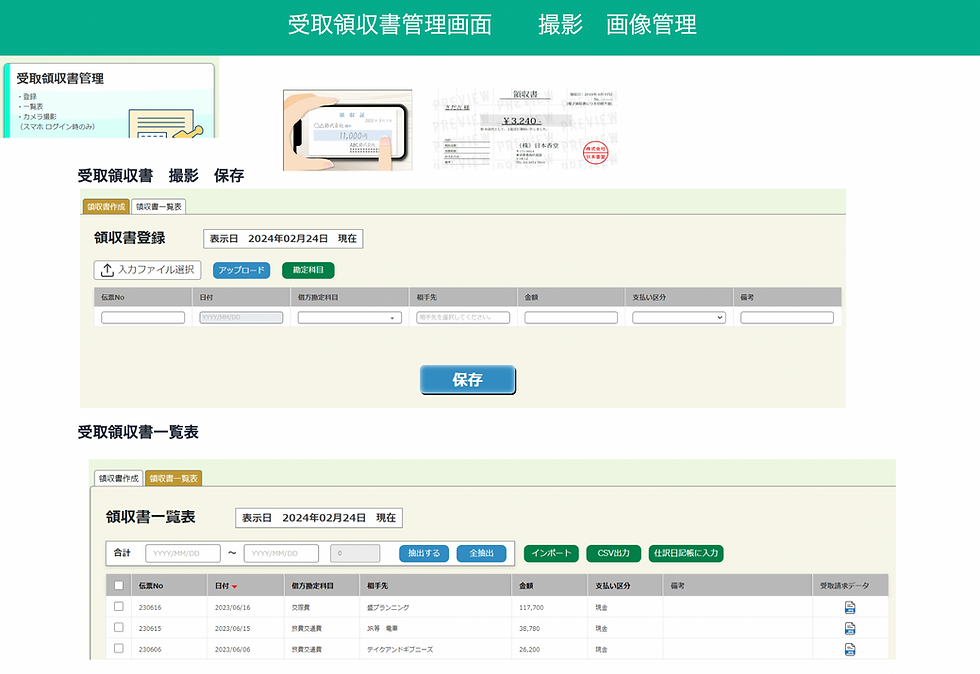The image size is (980, 674).
Task: Open the receipt data icon for slip 230615
Action: click(849, 628)
